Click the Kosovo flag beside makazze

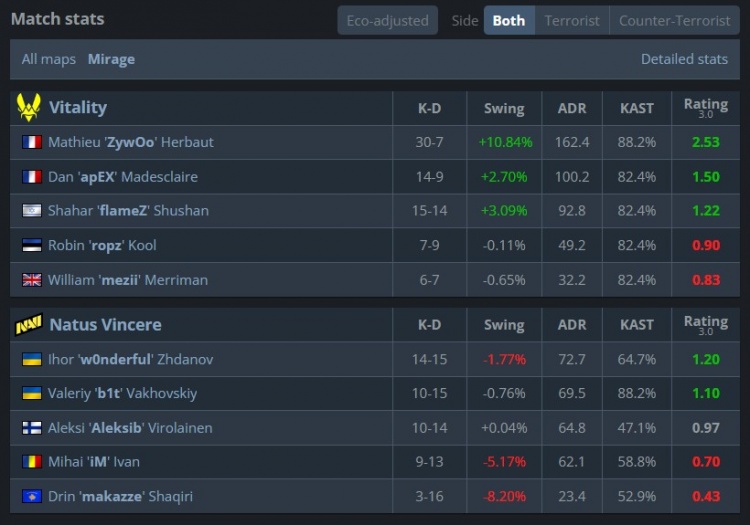(x=31, y=497)
